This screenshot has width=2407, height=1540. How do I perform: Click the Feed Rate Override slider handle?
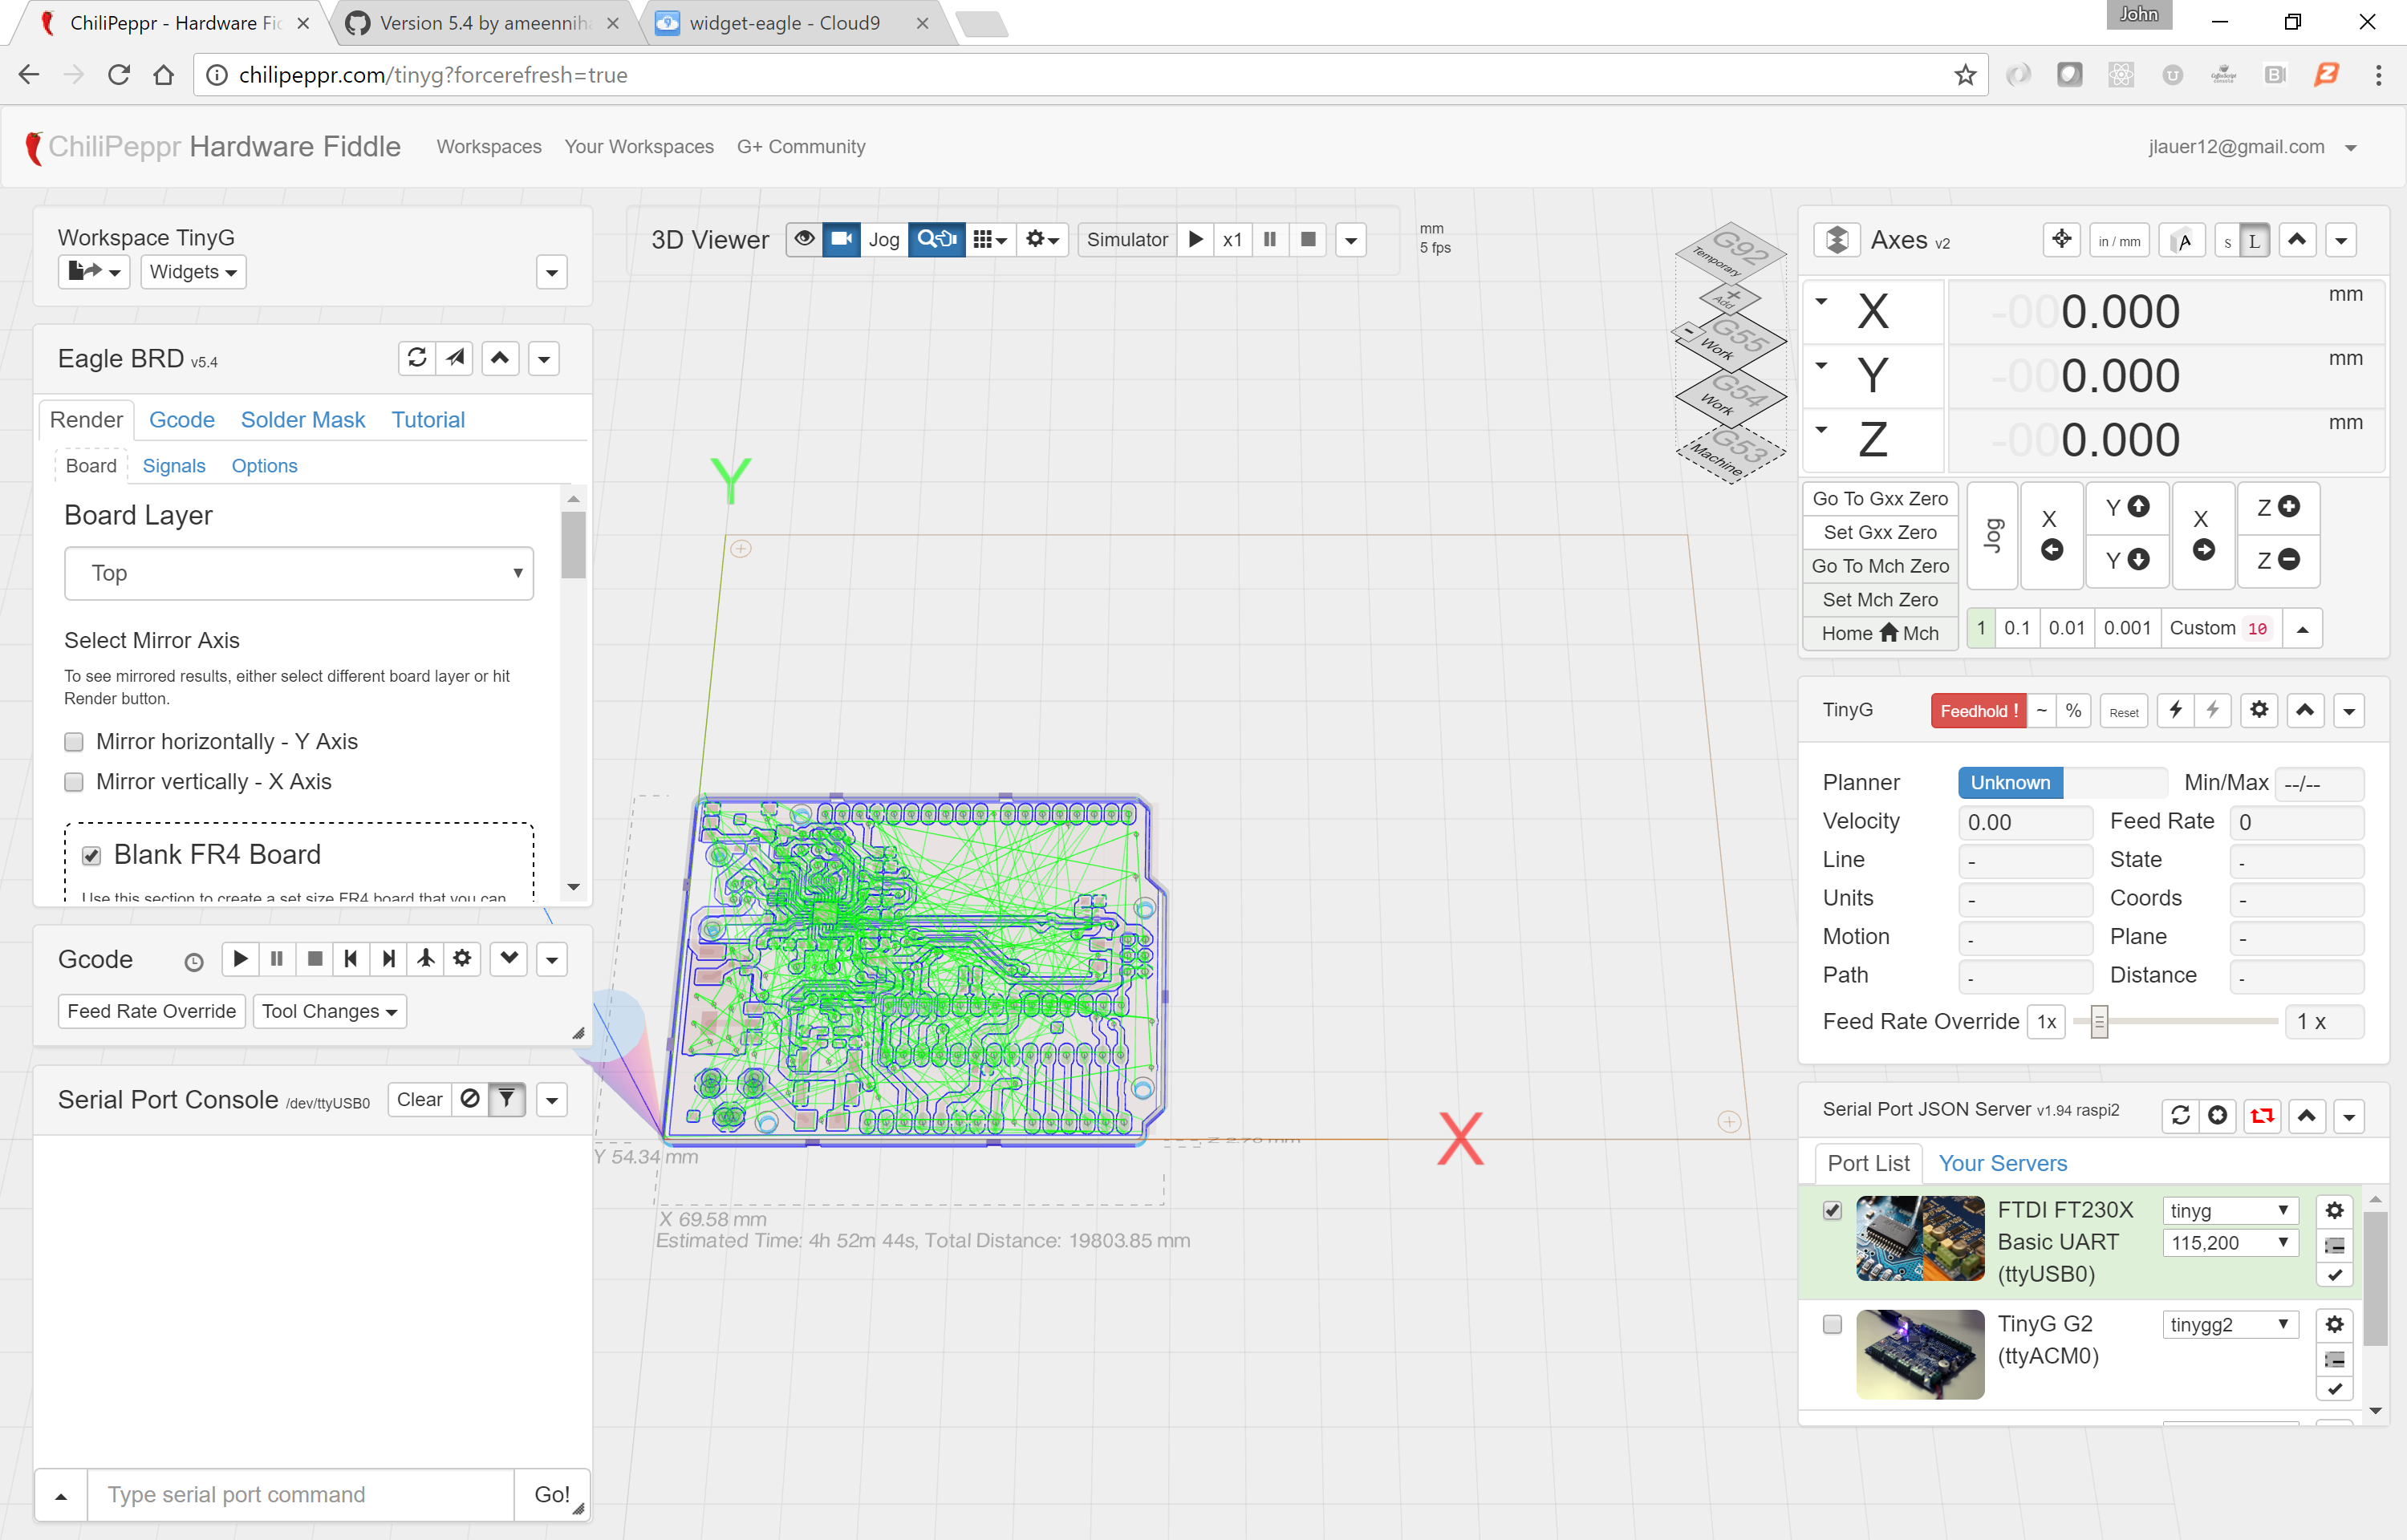point(2099,1022)
